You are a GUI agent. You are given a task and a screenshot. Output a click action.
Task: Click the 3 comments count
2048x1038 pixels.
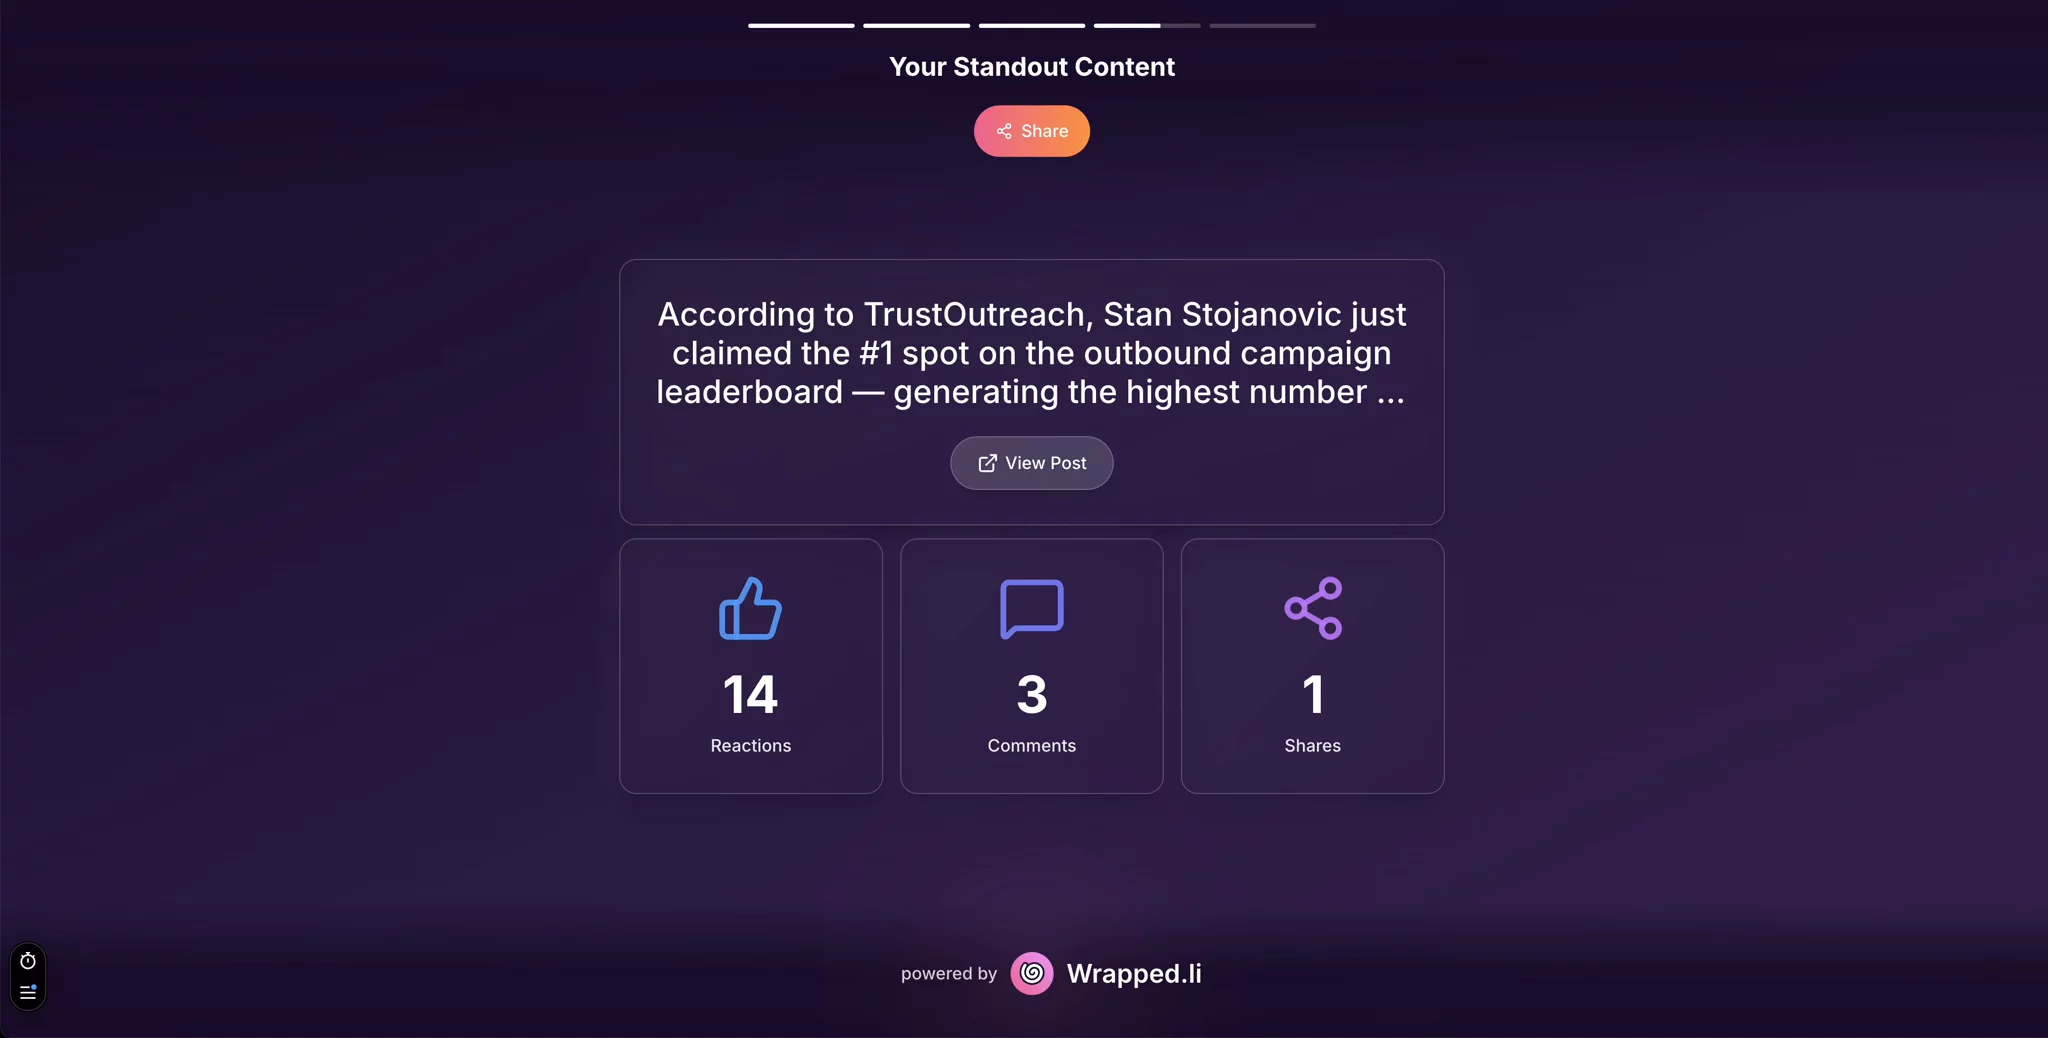[x=1031, y=695]
